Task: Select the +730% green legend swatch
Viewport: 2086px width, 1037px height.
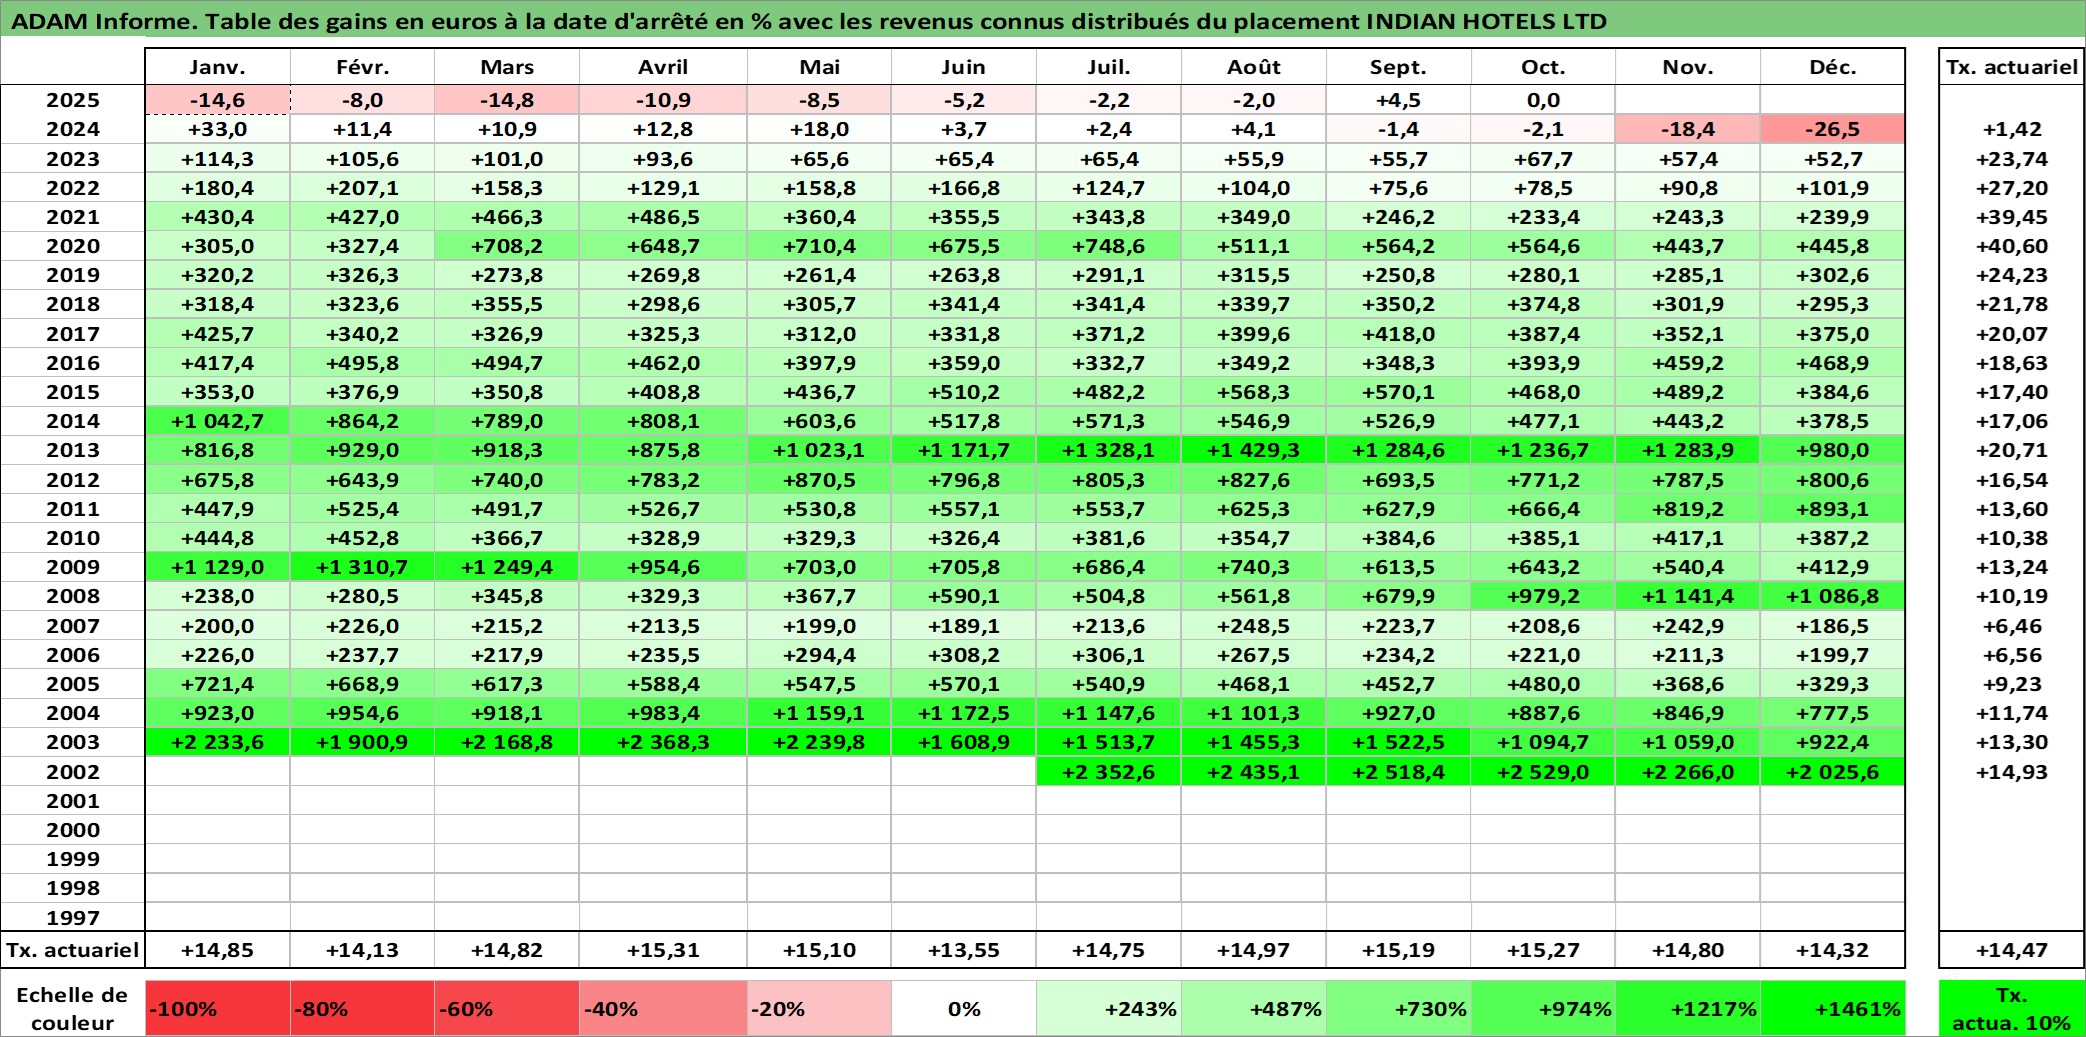Action: click(x=1398, y=1008)
